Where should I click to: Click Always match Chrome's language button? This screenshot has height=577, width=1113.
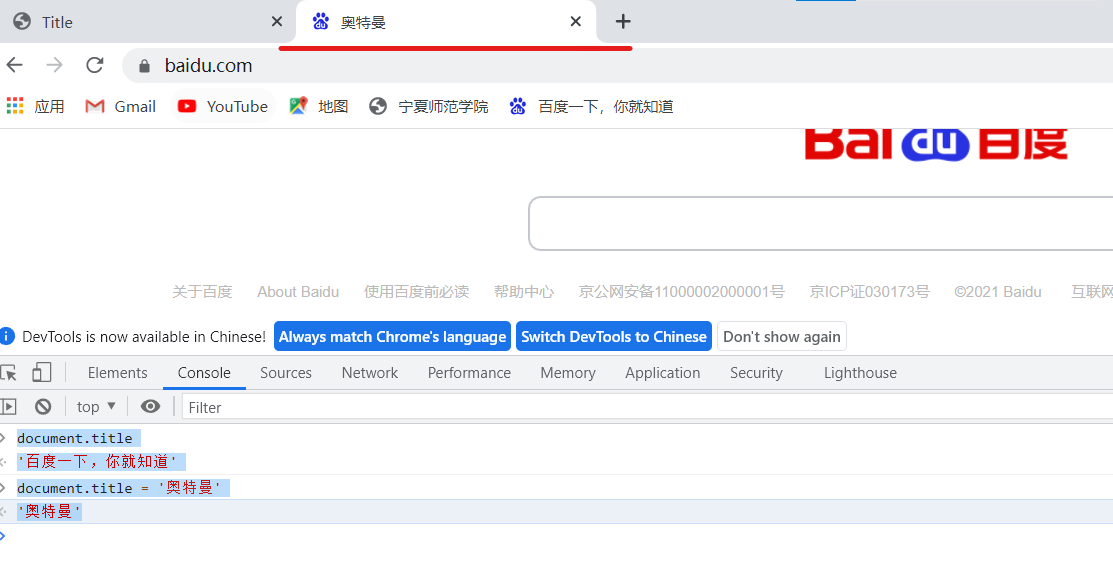(x=393, y=336)
